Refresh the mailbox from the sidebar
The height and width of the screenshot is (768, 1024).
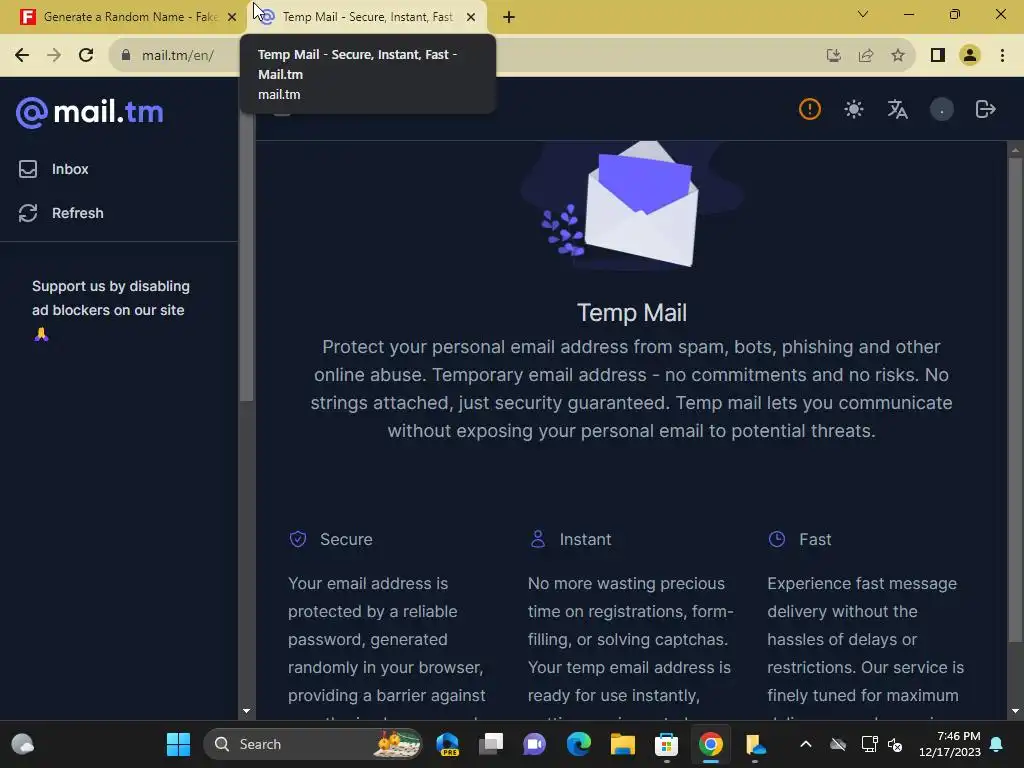(61, 213)
